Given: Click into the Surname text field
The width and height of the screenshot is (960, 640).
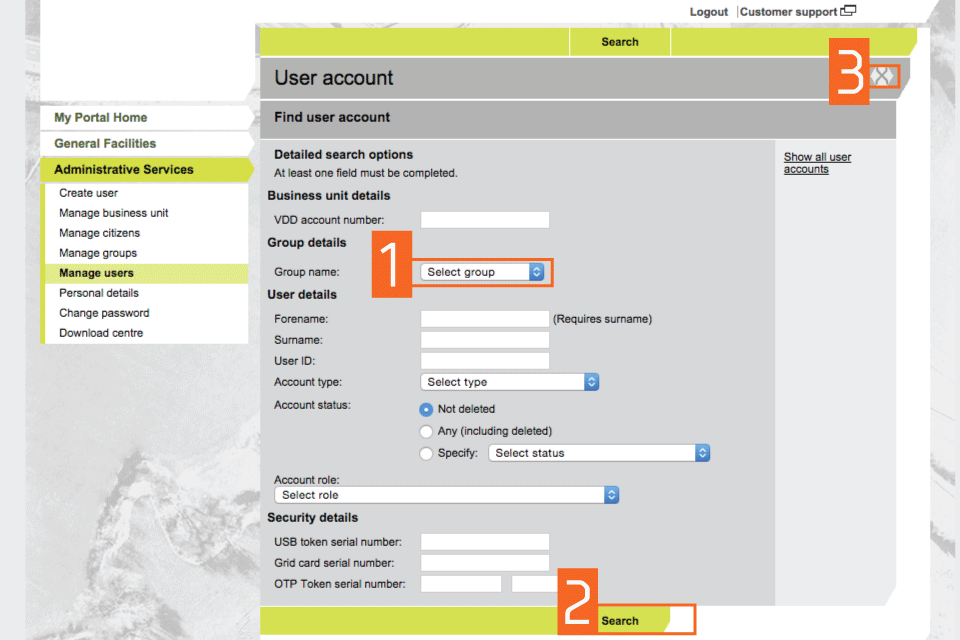Looking at the screenshot, I should [x=485, y=340].
